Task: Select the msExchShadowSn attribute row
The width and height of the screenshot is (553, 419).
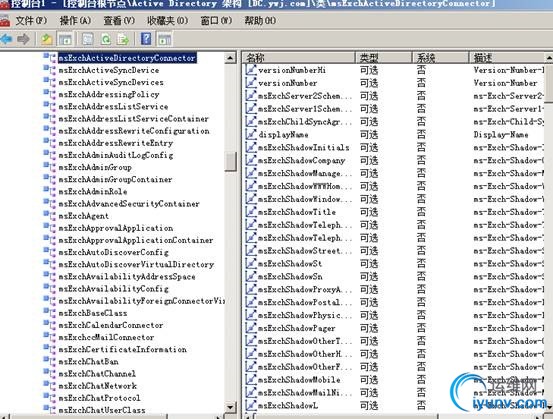Action: pyautogui.click(x=394, y=277)
